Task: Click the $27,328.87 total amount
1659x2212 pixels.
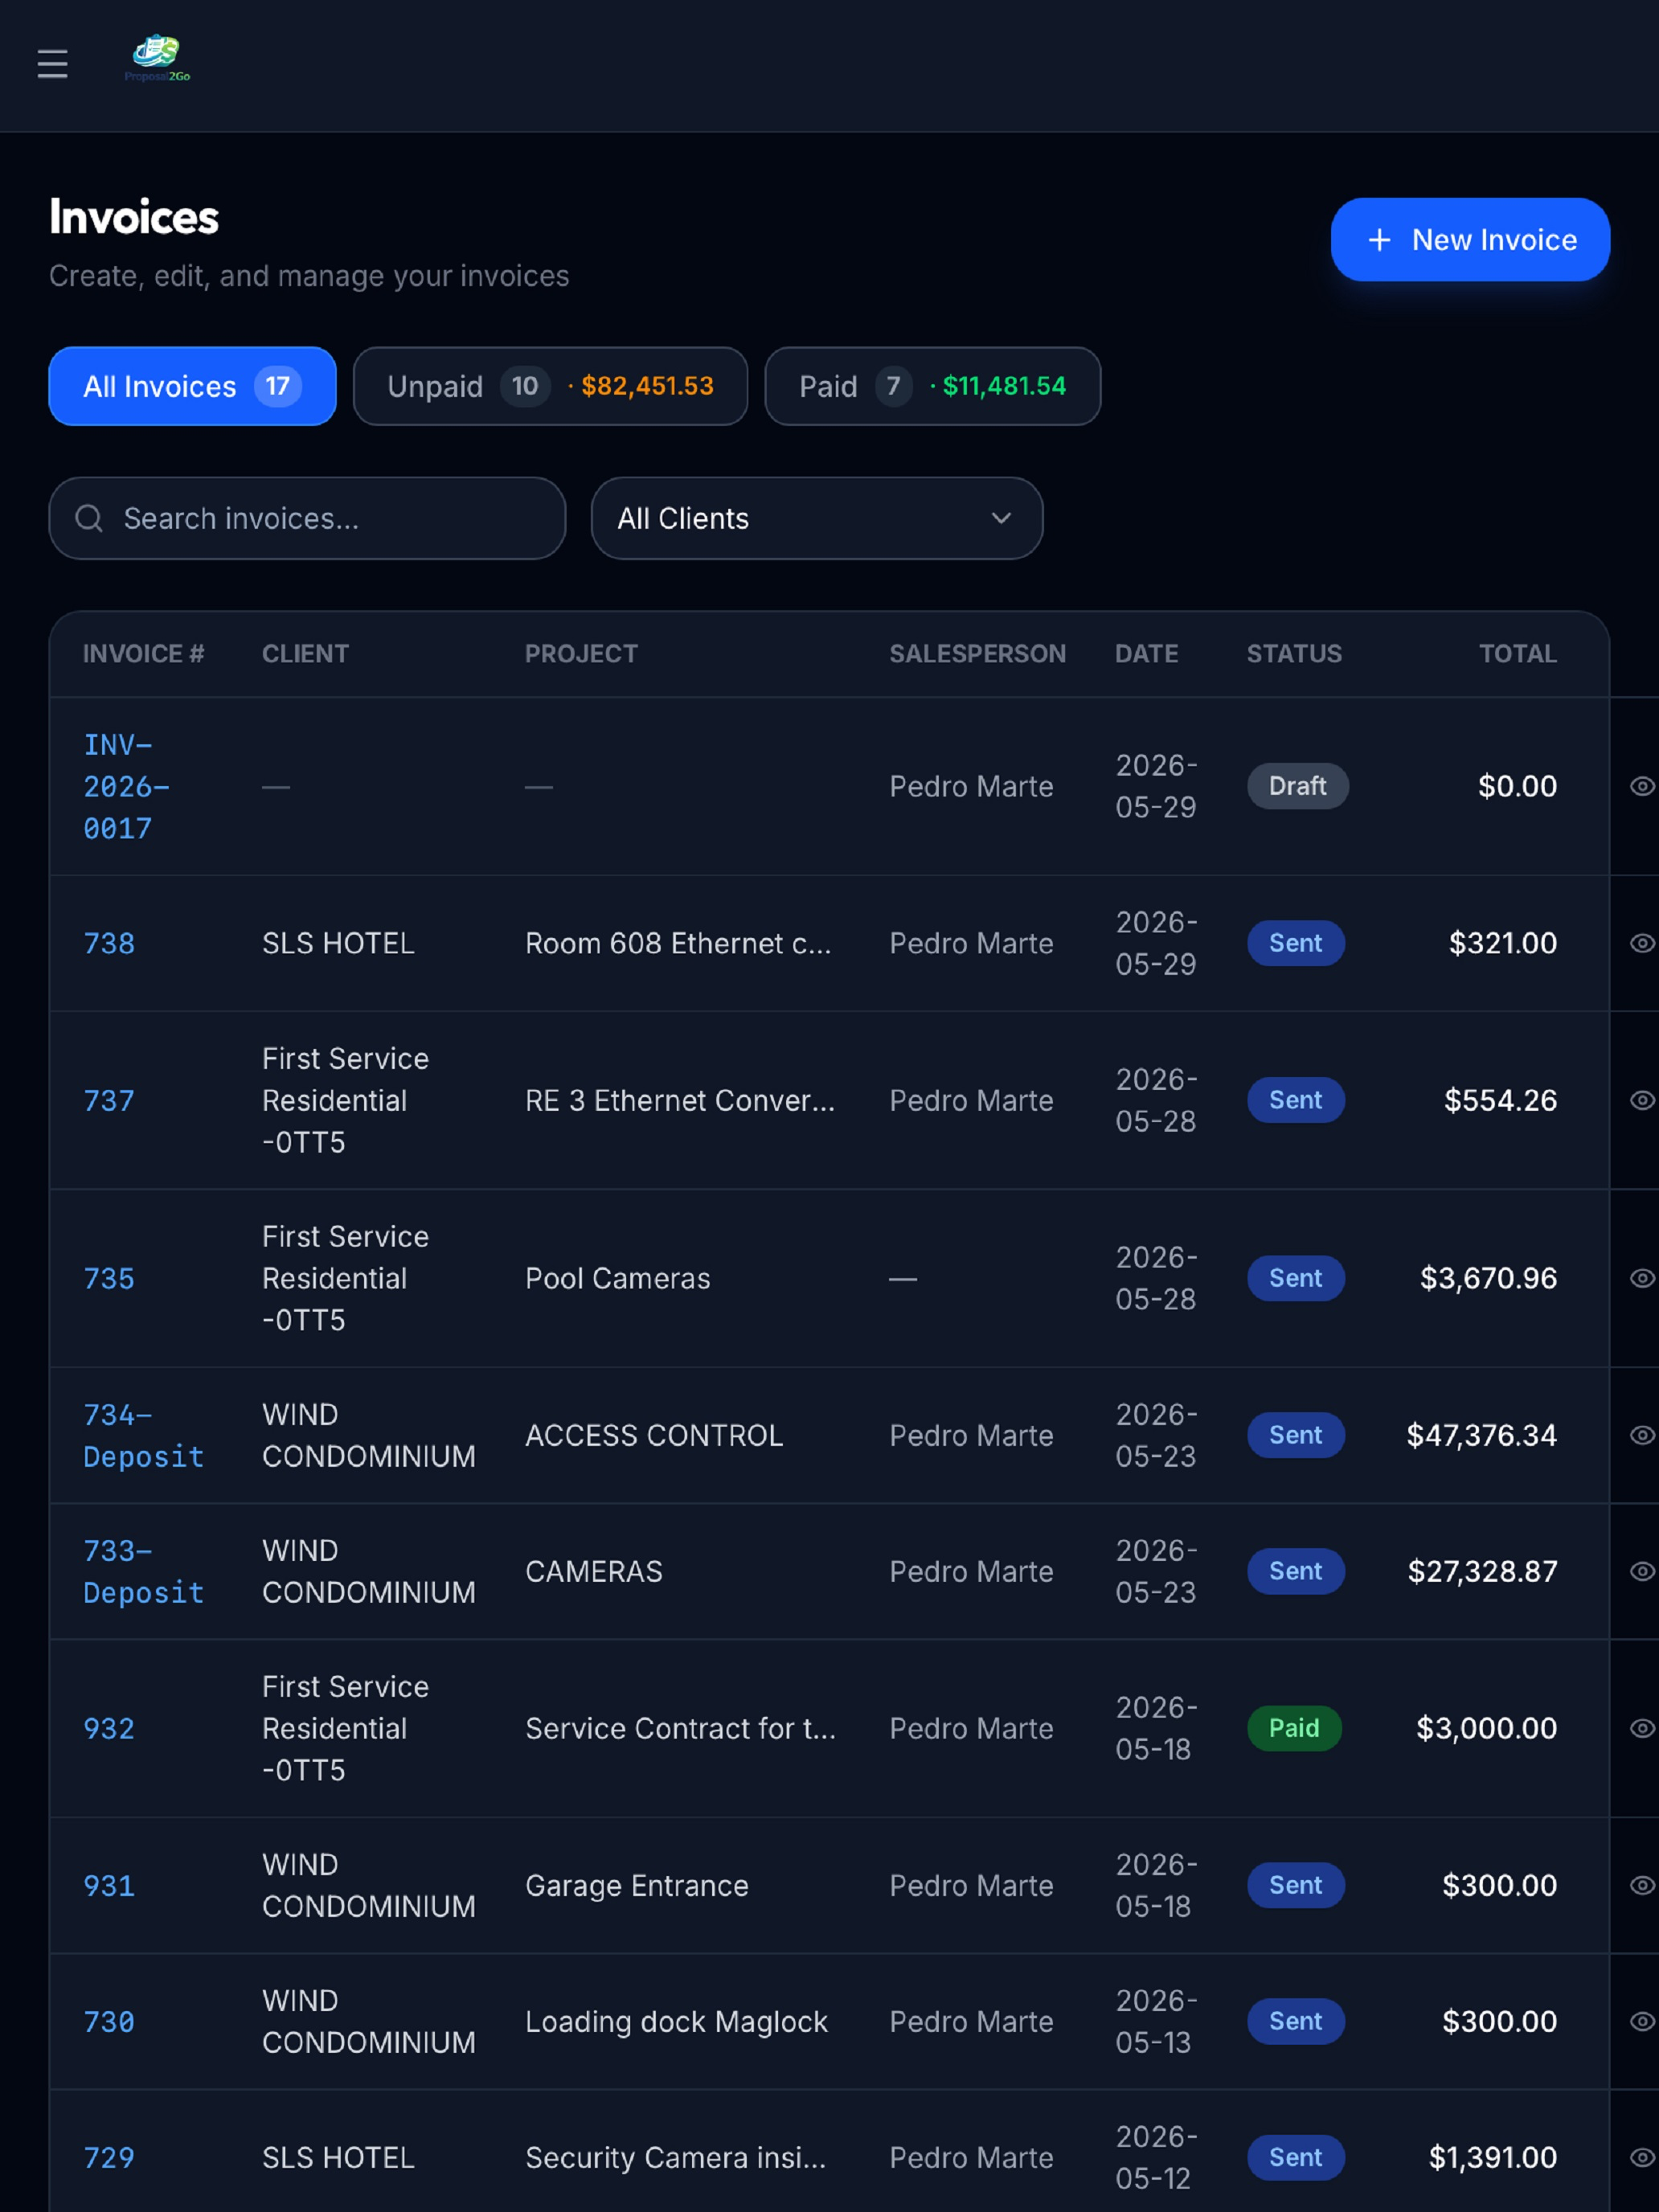Action: click(x=1482, y=1571)
